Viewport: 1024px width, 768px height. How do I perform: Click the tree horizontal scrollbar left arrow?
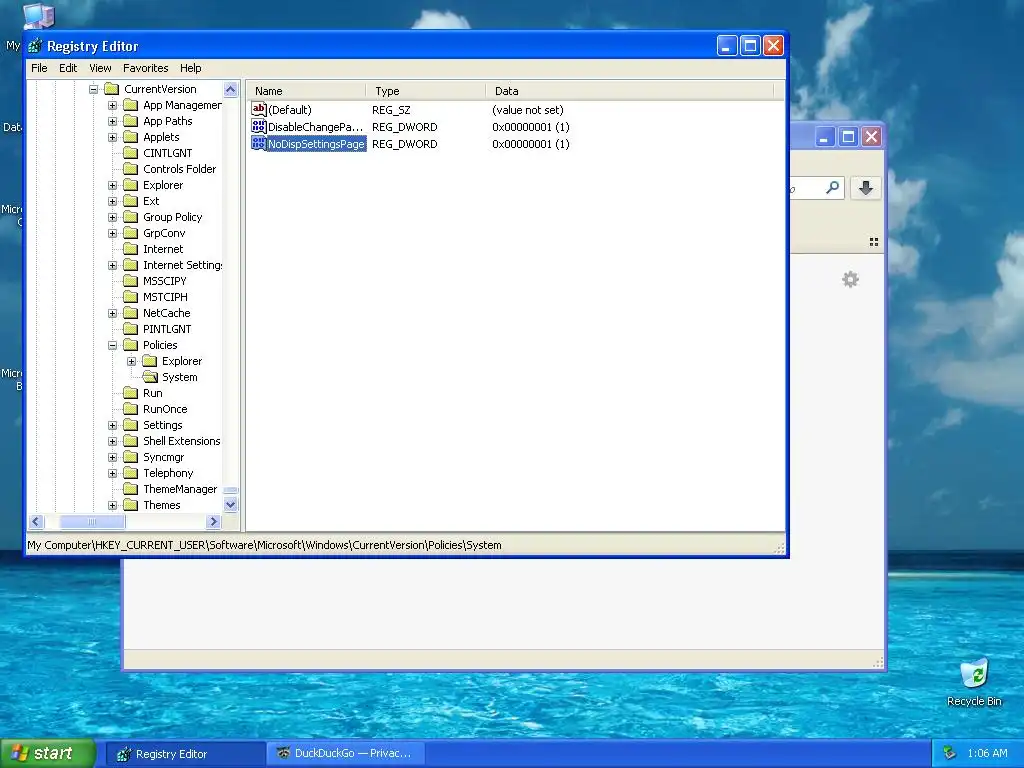36,521
